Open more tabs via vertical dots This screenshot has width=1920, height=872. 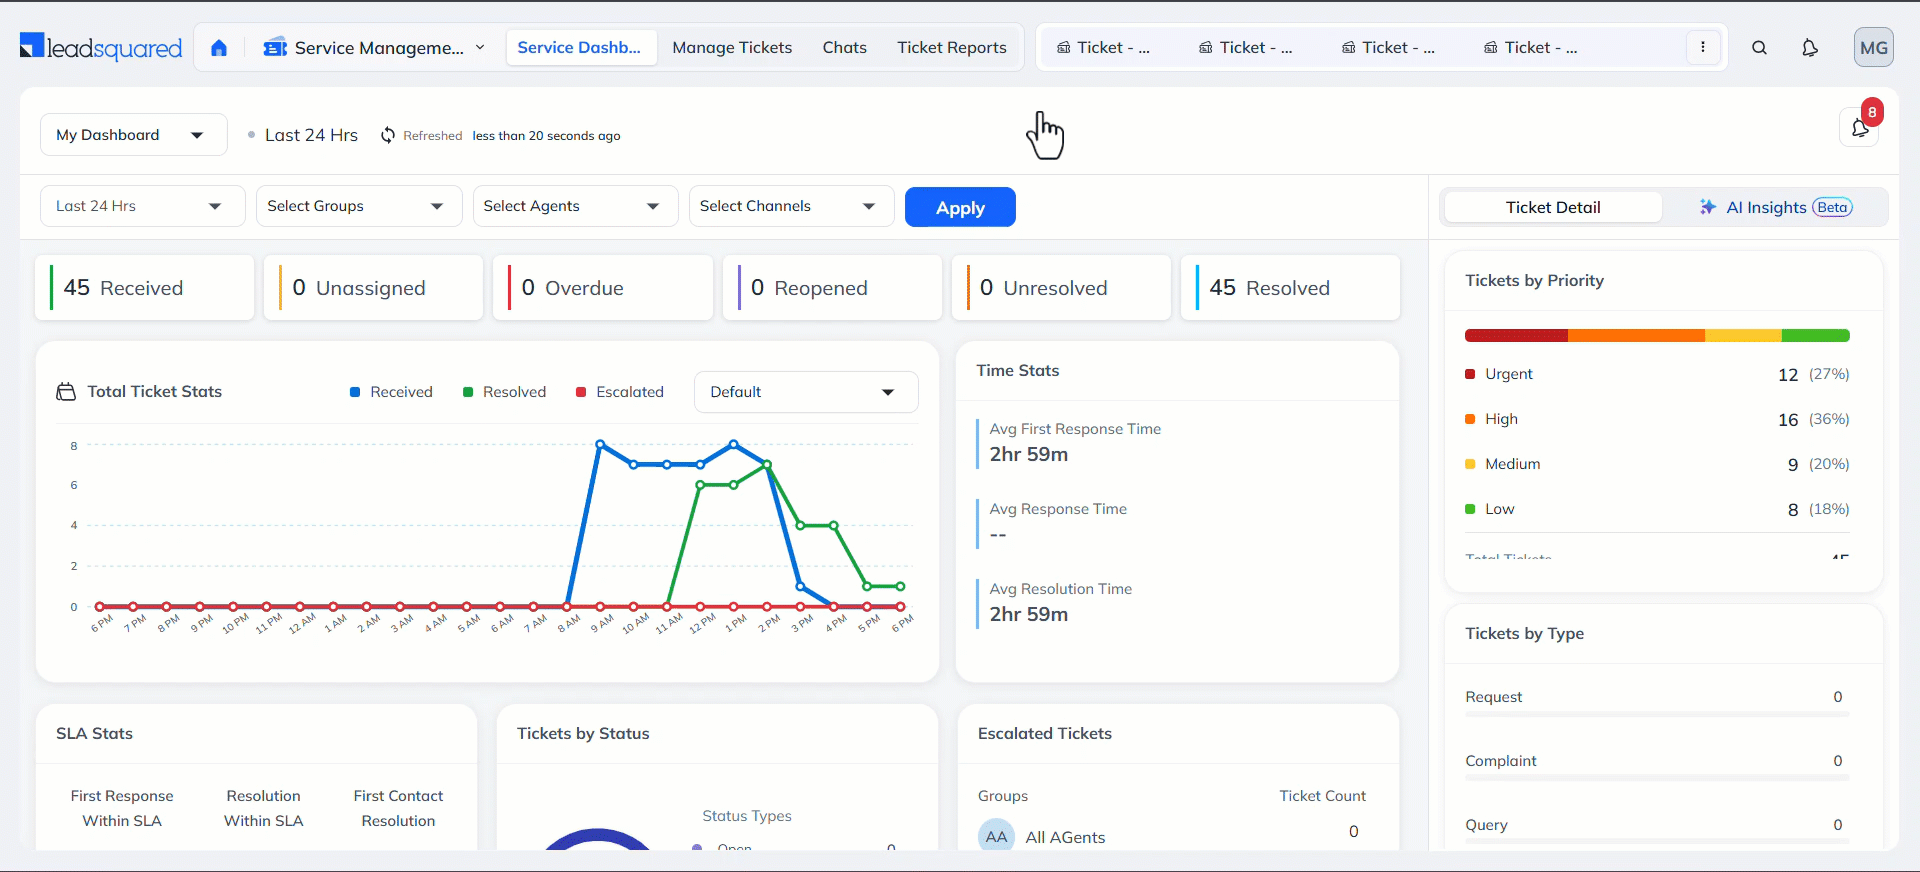tap(1702, 47)
